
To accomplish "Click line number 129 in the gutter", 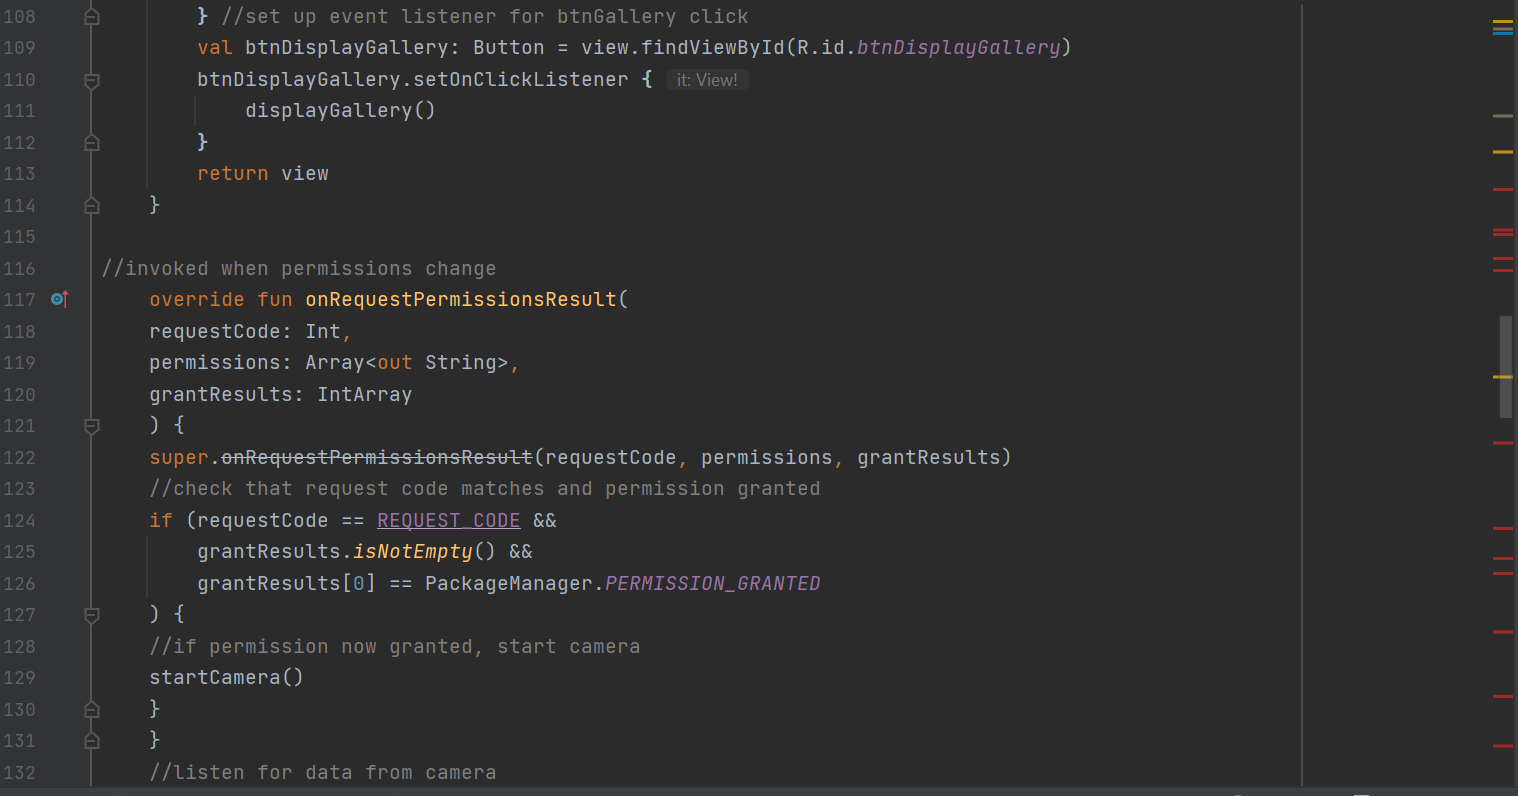I will click(x=19, y=677).
